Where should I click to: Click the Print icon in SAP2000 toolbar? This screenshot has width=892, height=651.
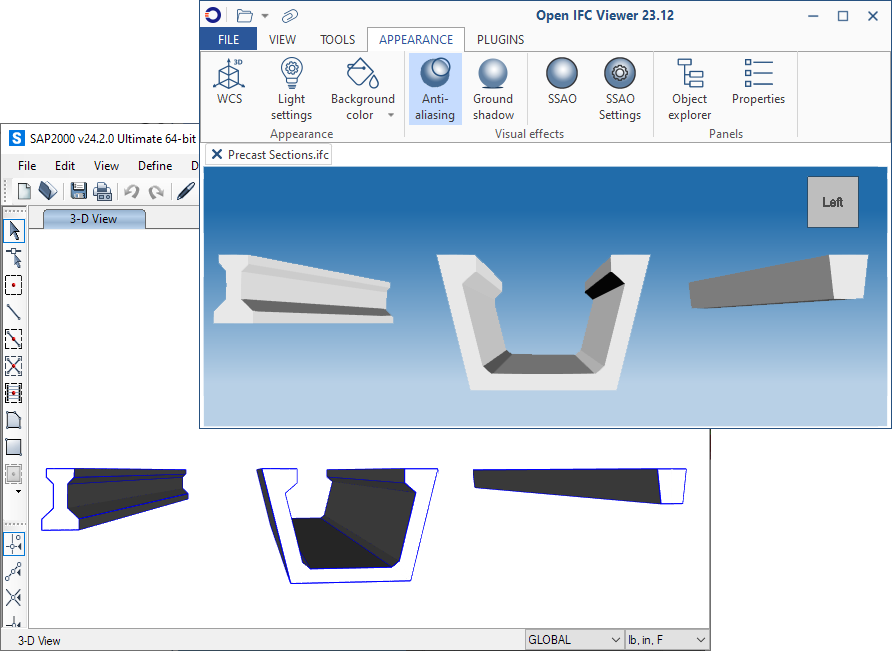101,191
